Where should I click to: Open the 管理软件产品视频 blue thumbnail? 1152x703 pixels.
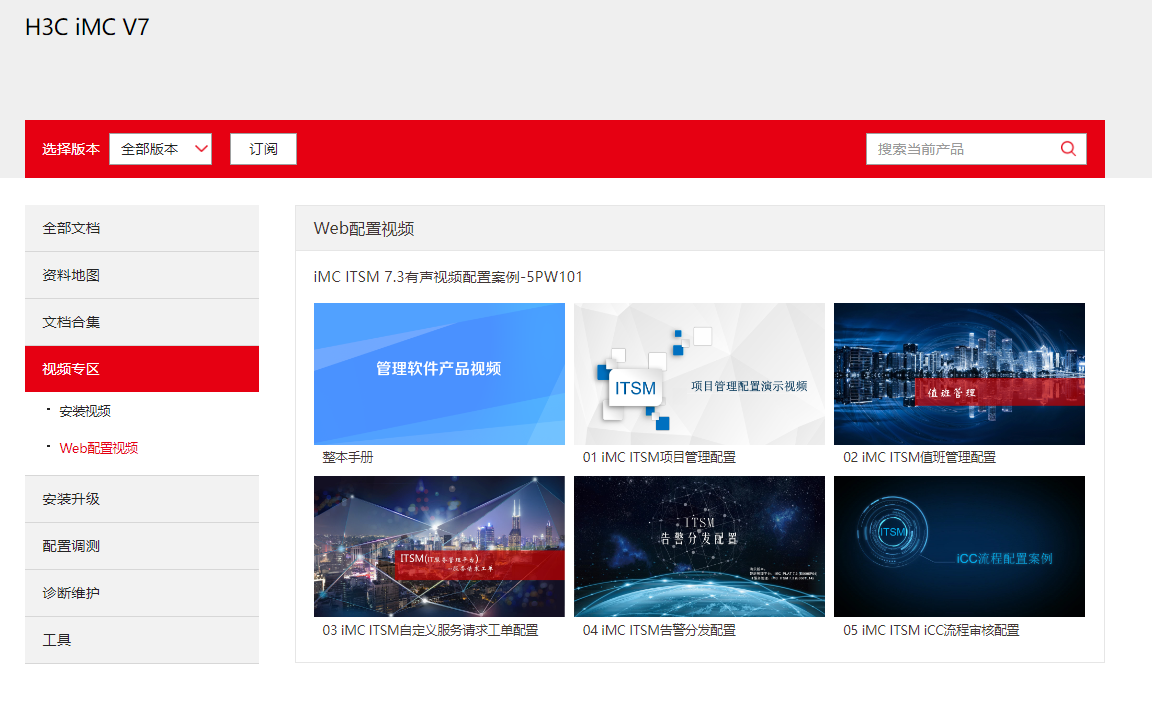point(439,373)
